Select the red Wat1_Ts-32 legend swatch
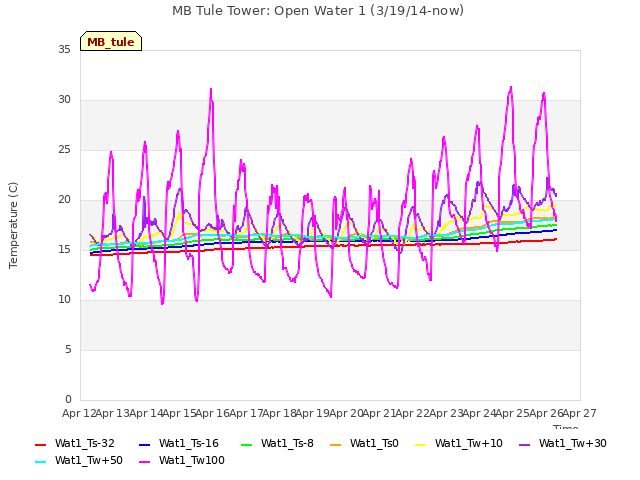This screenshot has width=640, height=480. click(40, 444)
